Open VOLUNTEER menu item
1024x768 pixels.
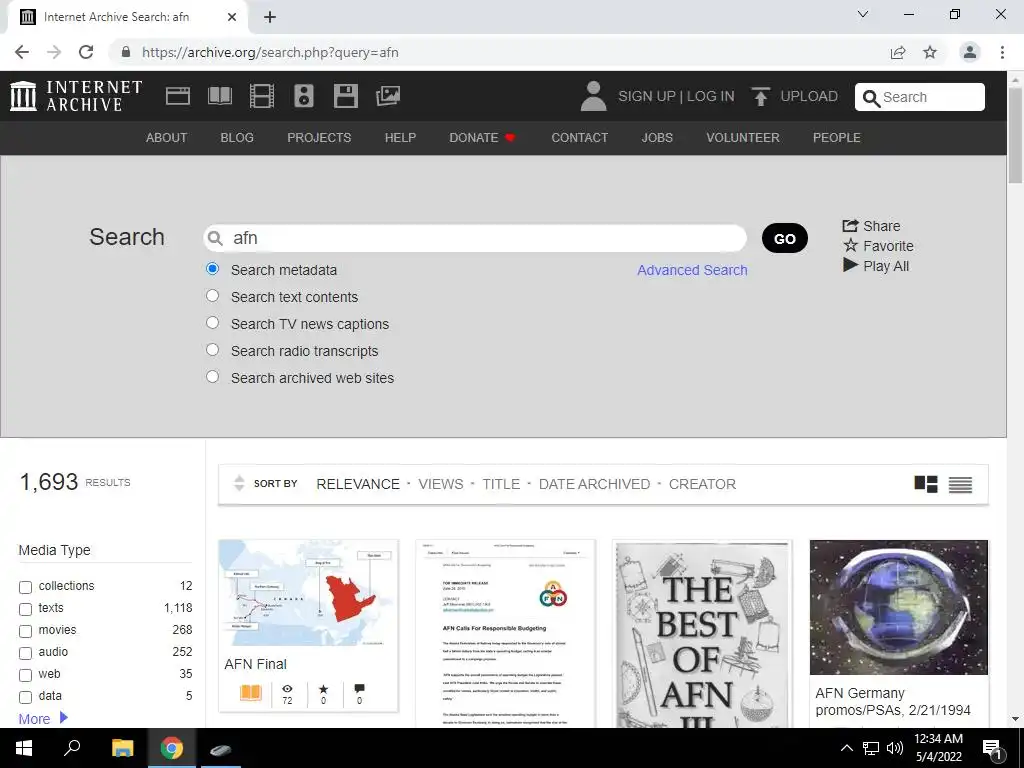pos(743,138)
